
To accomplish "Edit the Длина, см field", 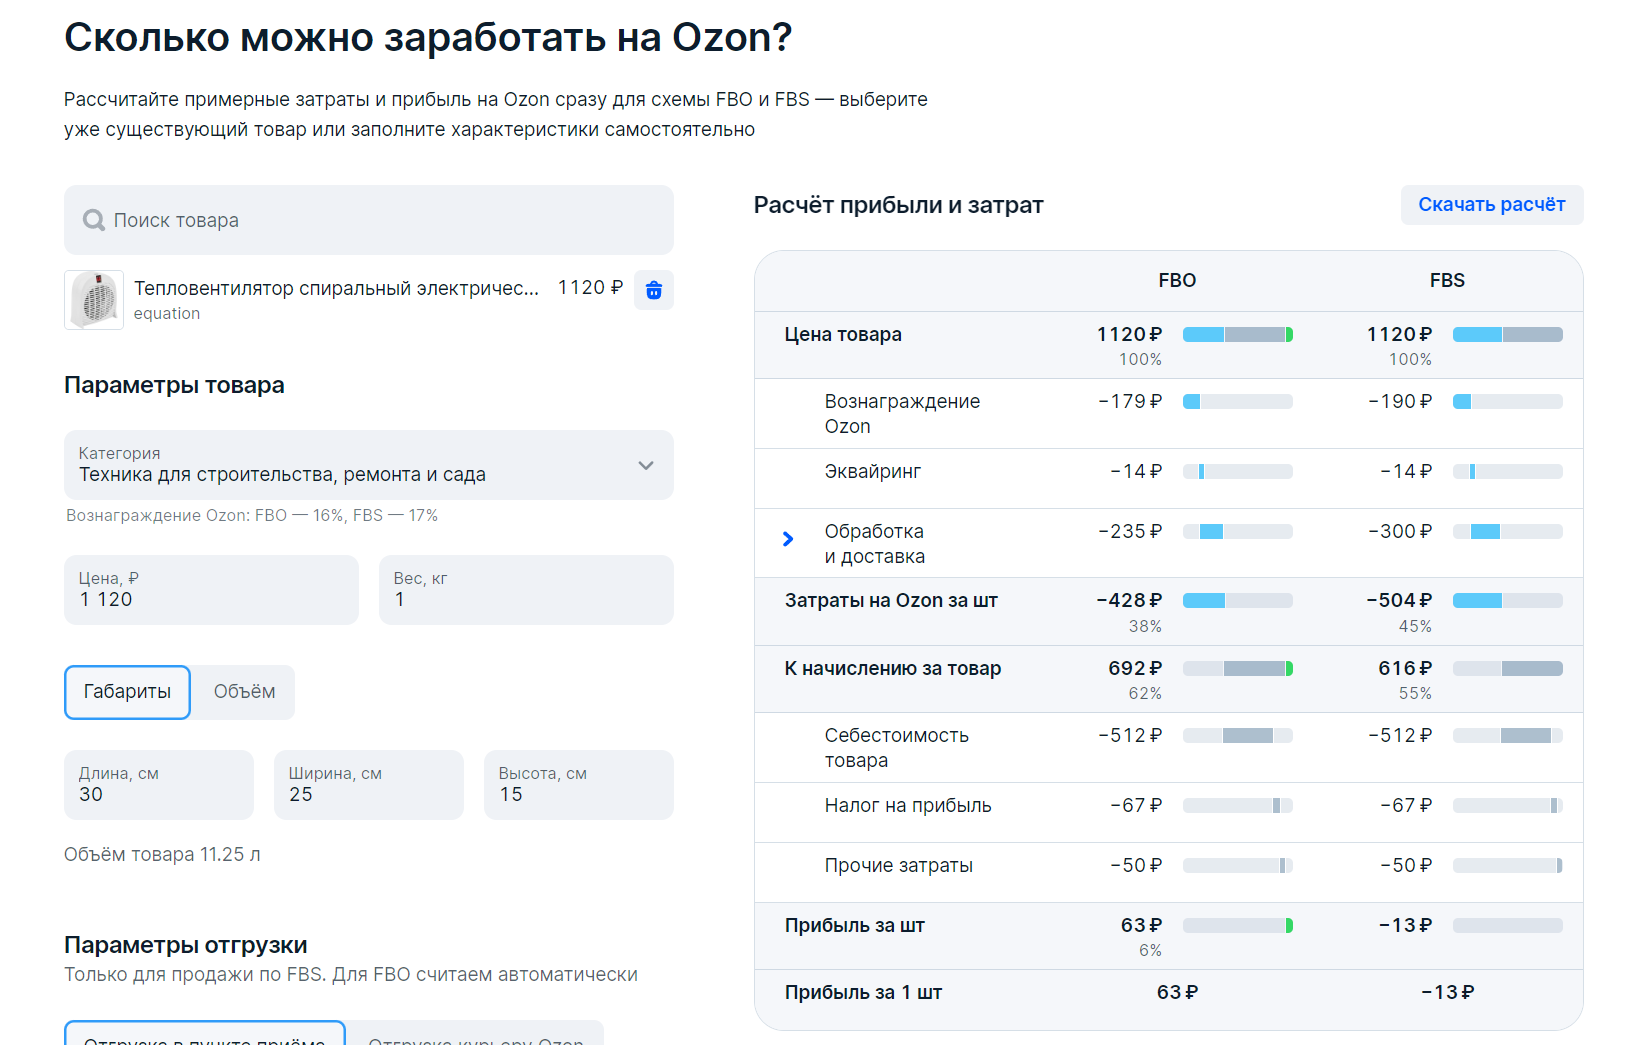I will pyautogui.click(x=158, y=785).
